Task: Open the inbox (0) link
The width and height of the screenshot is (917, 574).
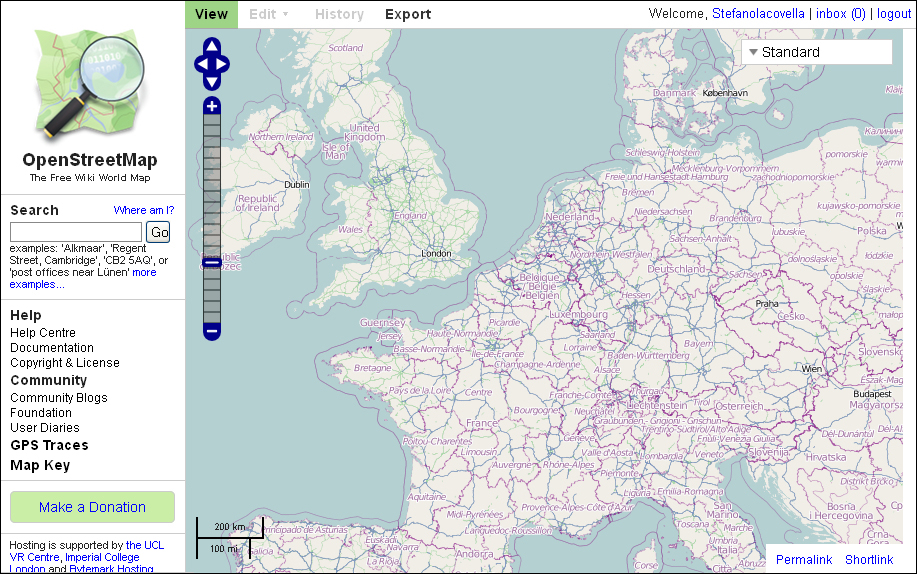Action: click(x=840, y=13)
